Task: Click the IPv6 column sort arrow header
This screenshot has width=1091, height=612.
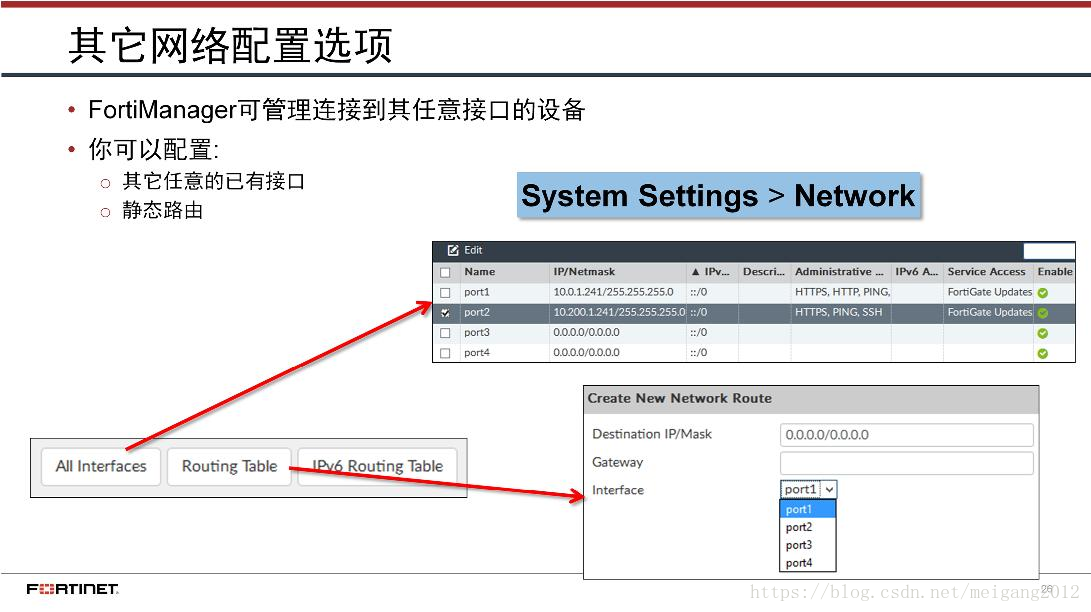Action: point(710,272)
